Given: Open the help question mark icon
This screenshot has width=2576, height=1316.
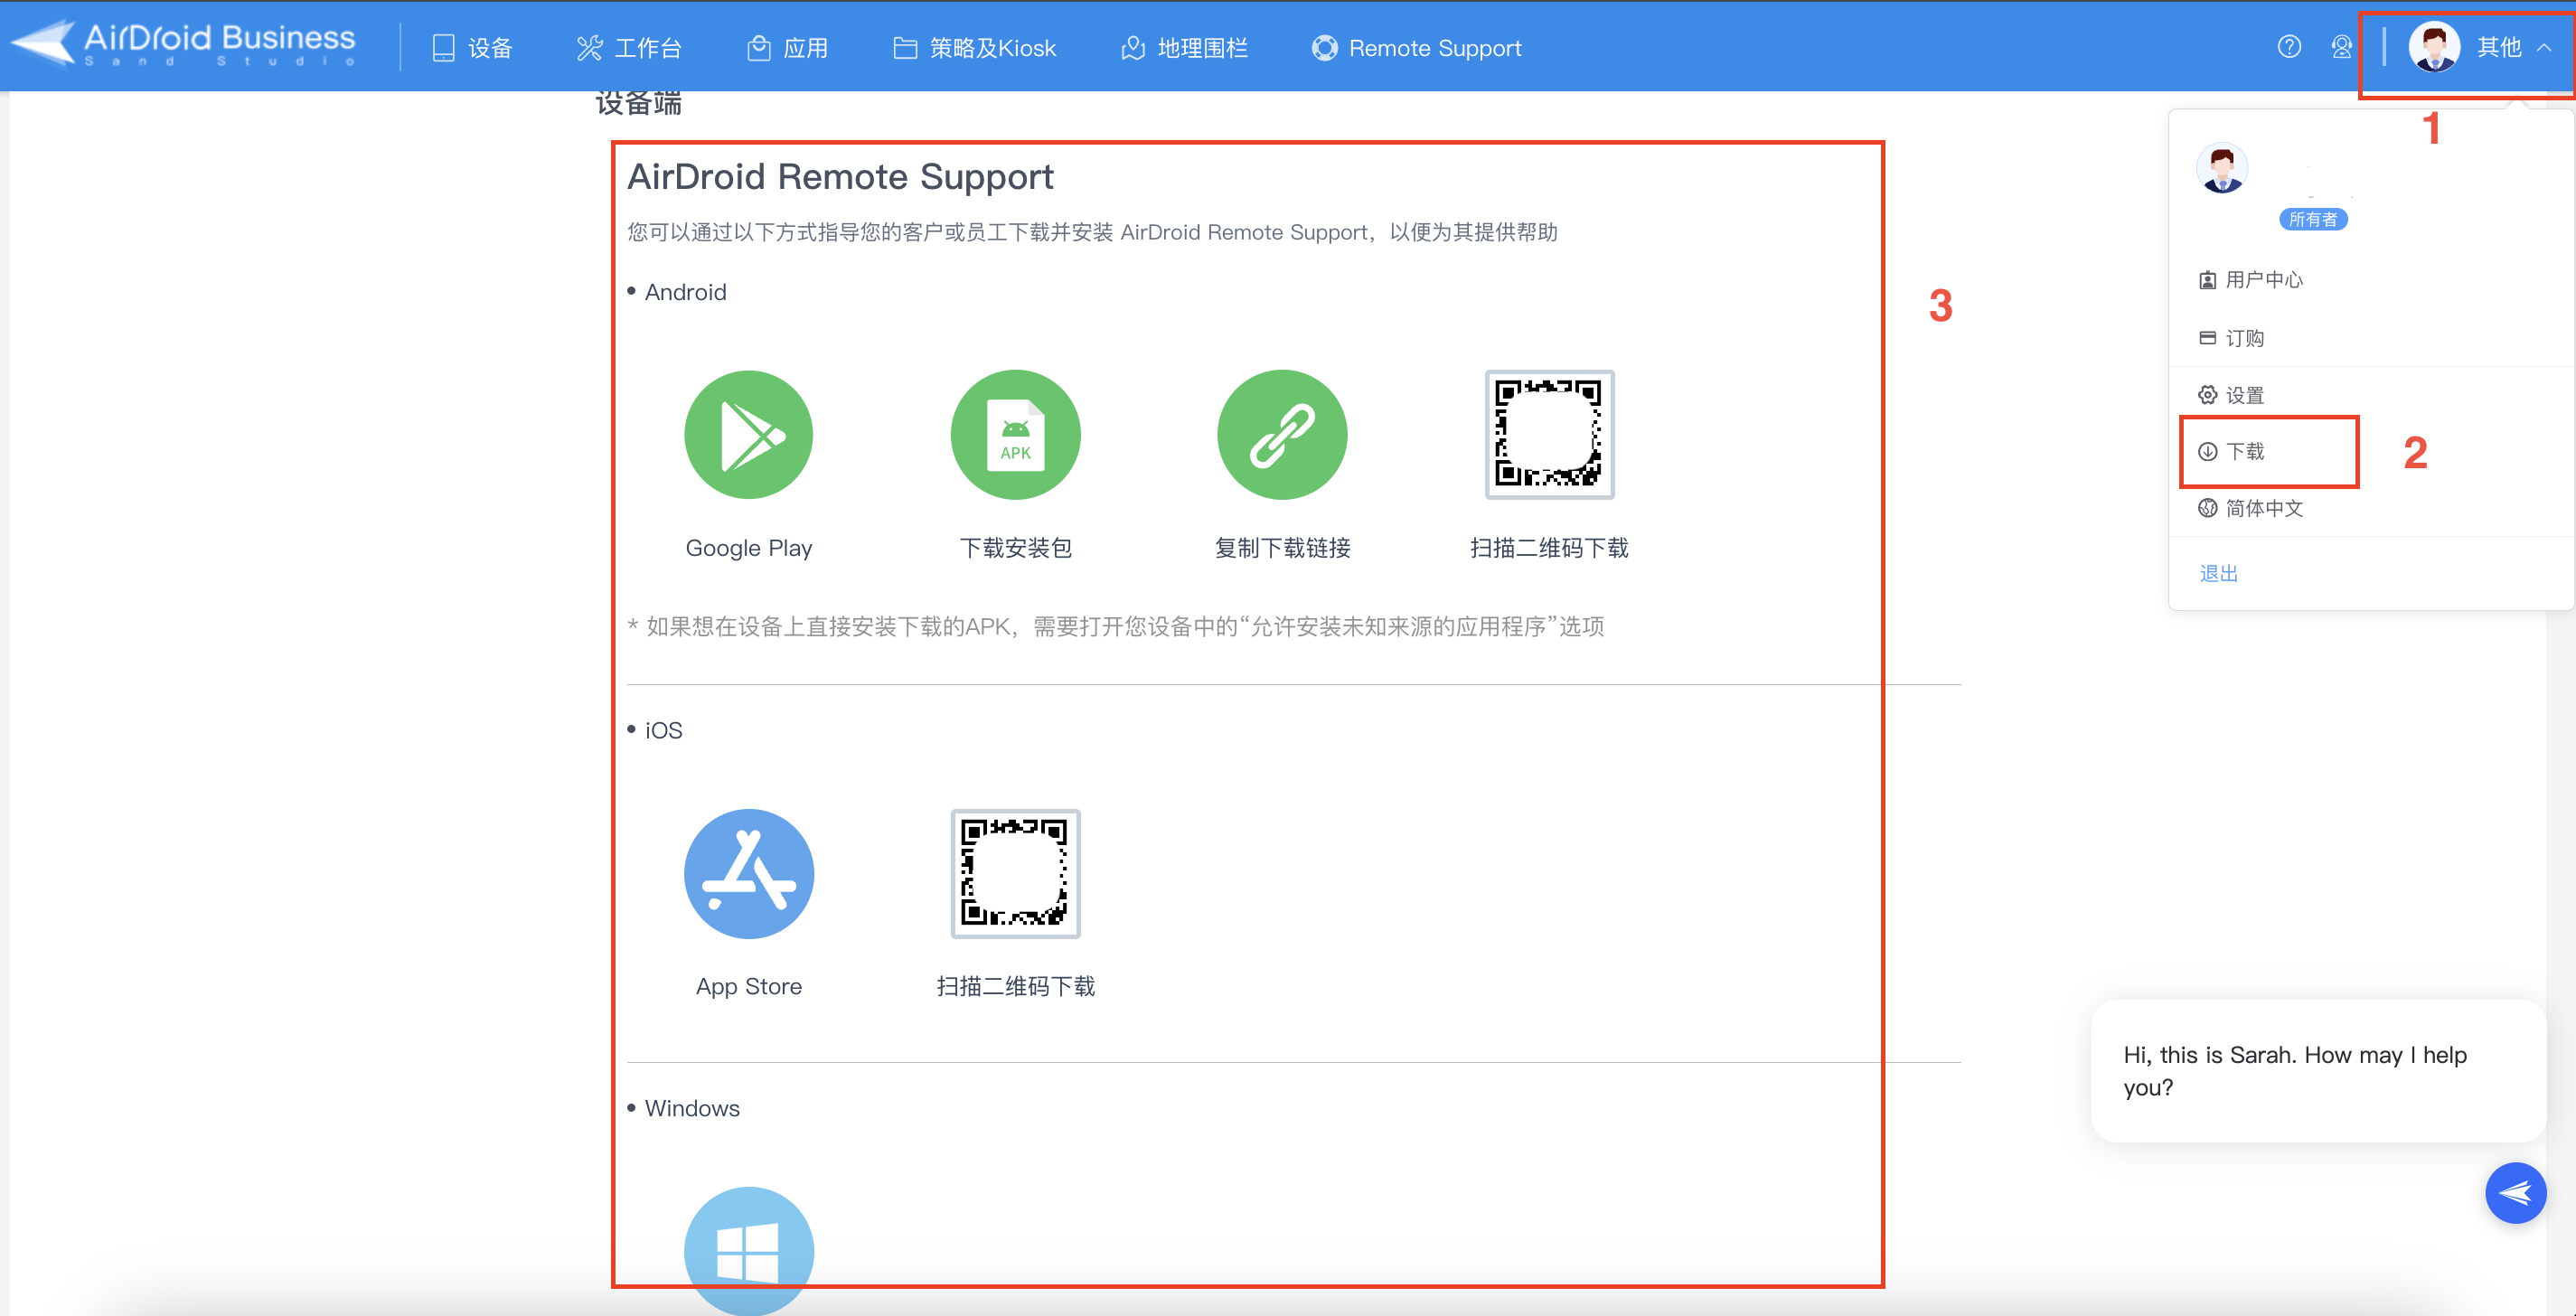Looking at the screenshot, I should click(2289, 47).
